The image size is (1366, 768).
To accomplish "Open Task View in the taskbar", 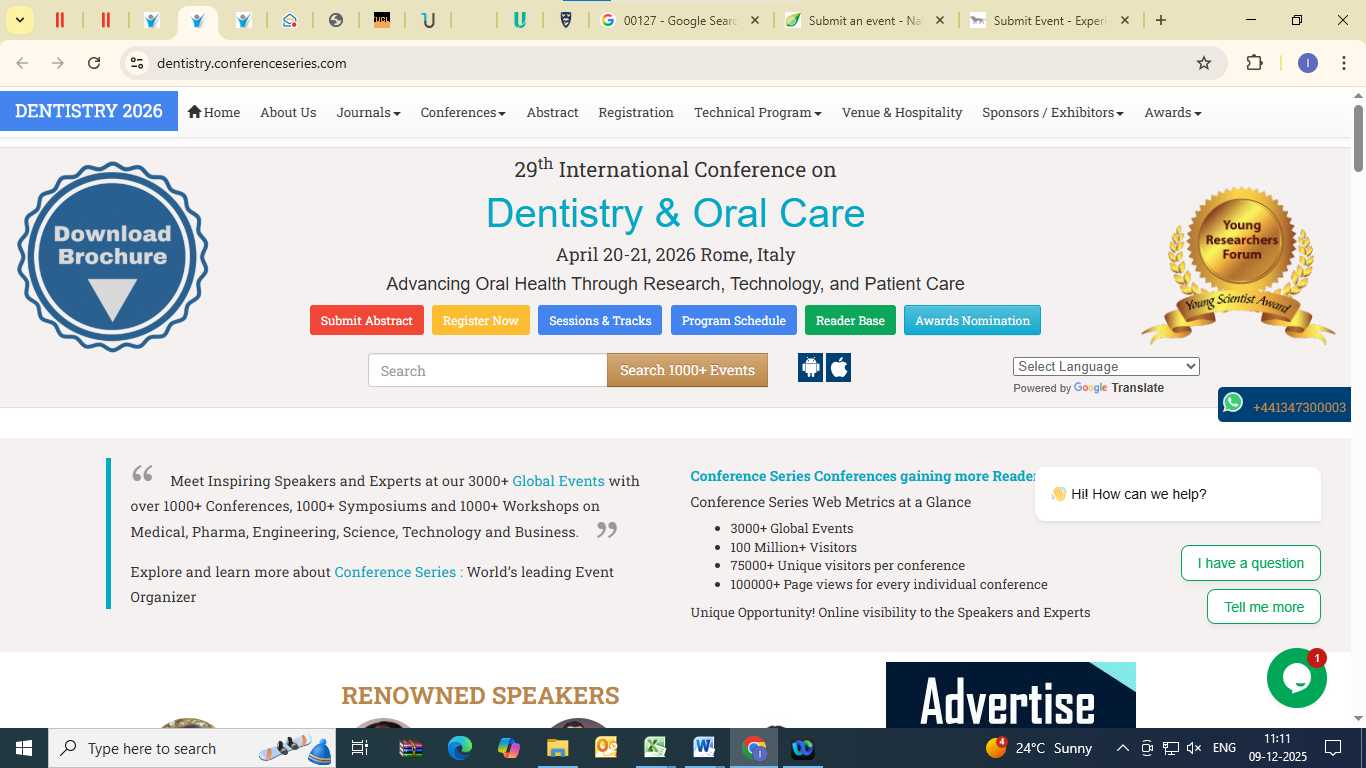I will point(360,748).
